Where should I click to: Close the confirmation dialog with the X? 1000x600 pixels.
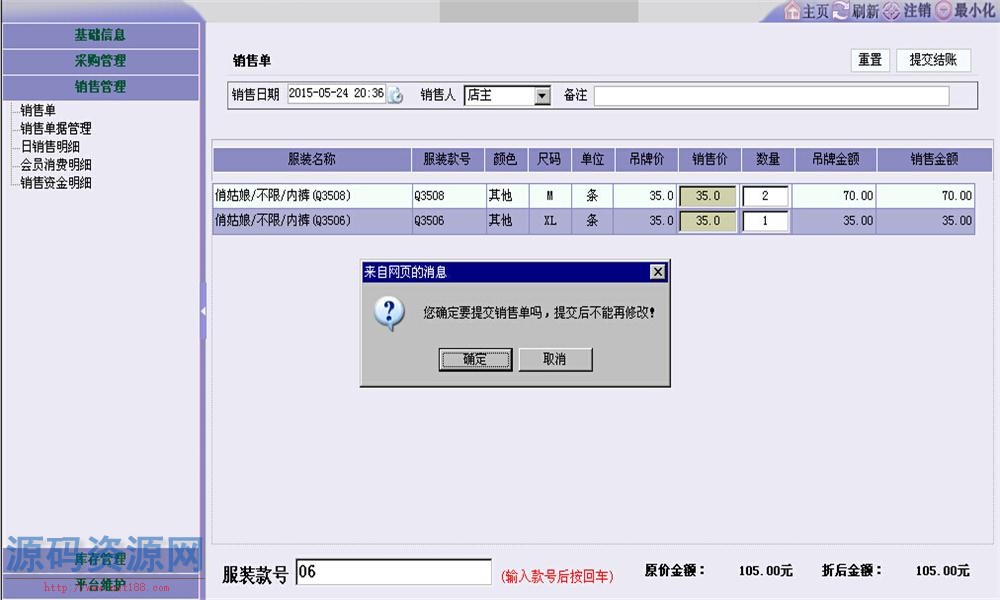tap(657, 271)
